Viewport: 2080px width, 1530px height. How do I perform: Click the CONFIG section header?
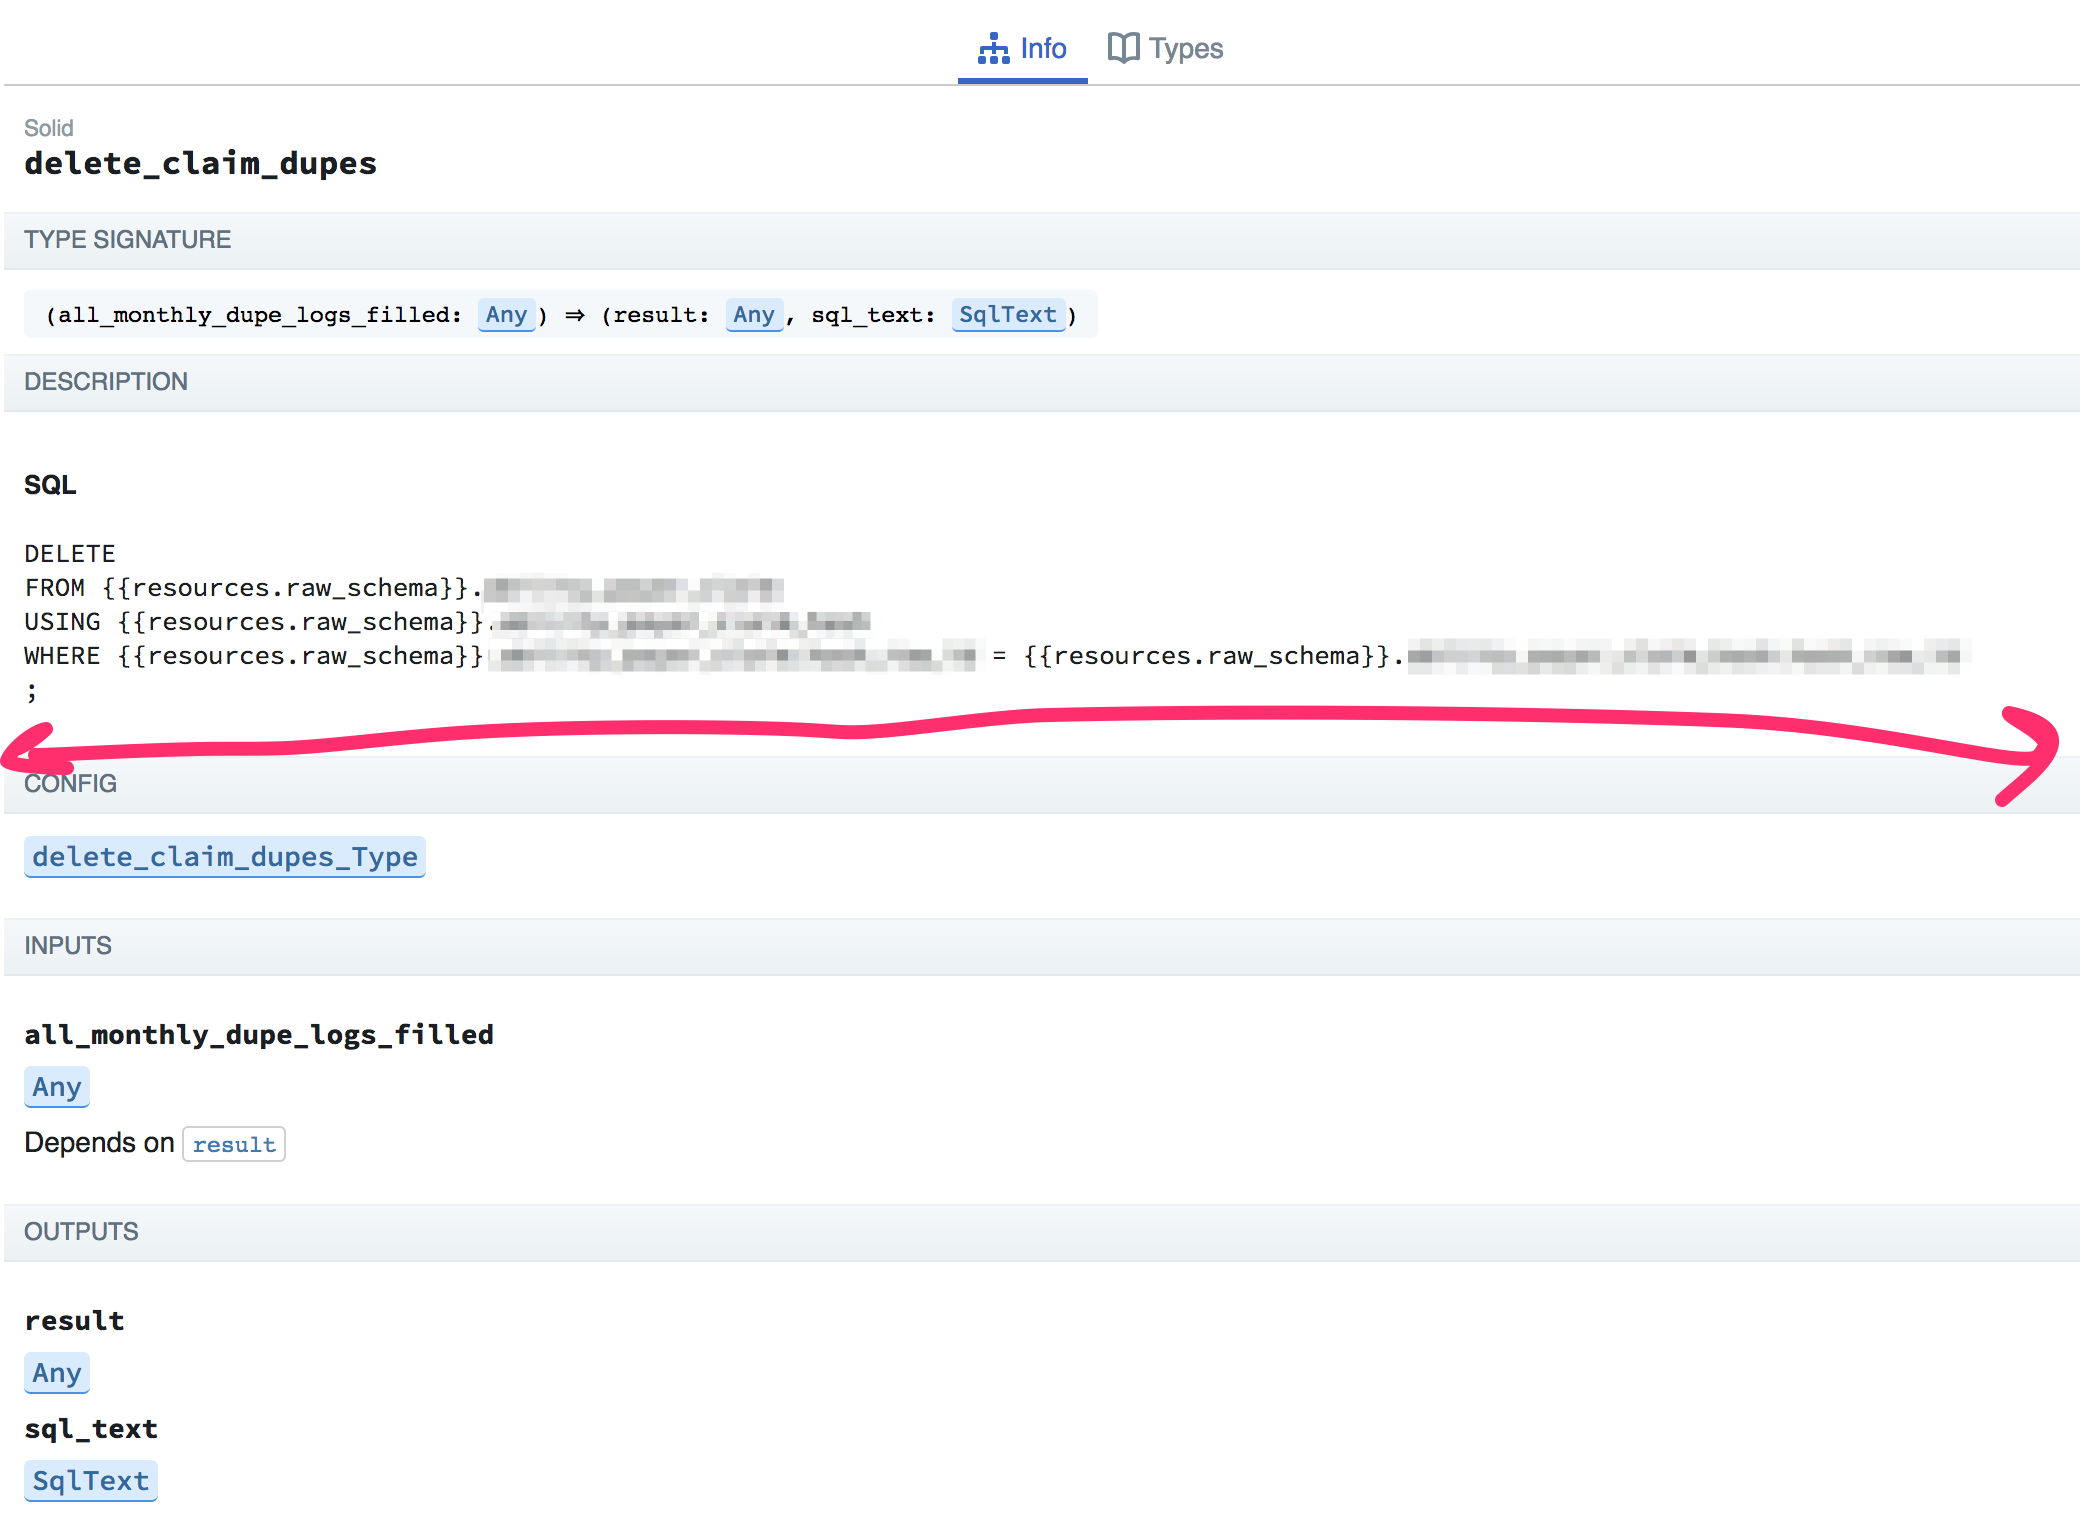(70, 783)
